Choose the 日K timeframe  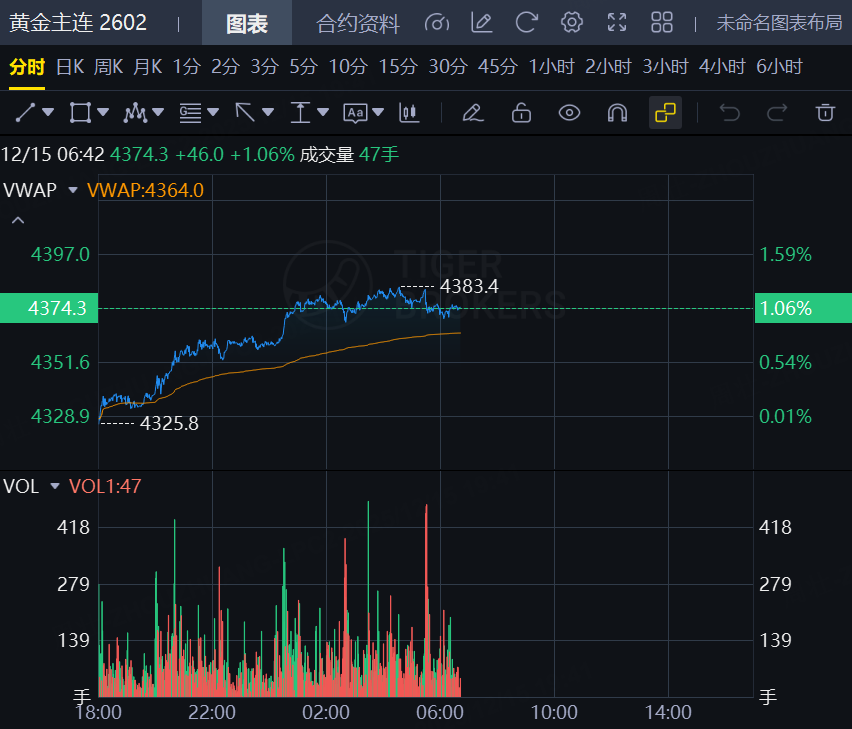pyautogui.click(x=70, y=67)
